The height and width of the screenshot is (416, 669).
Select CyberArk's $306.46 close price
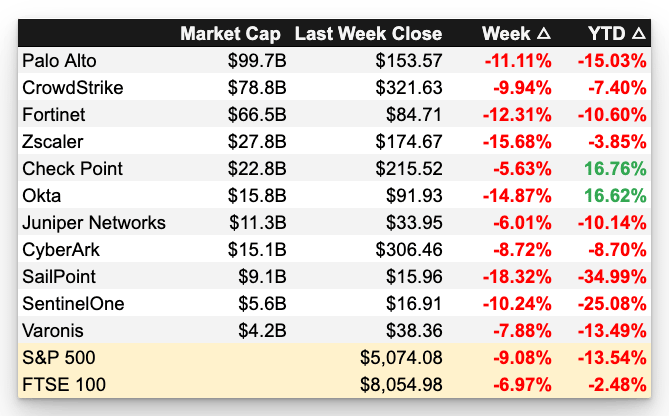click(409, 250)
